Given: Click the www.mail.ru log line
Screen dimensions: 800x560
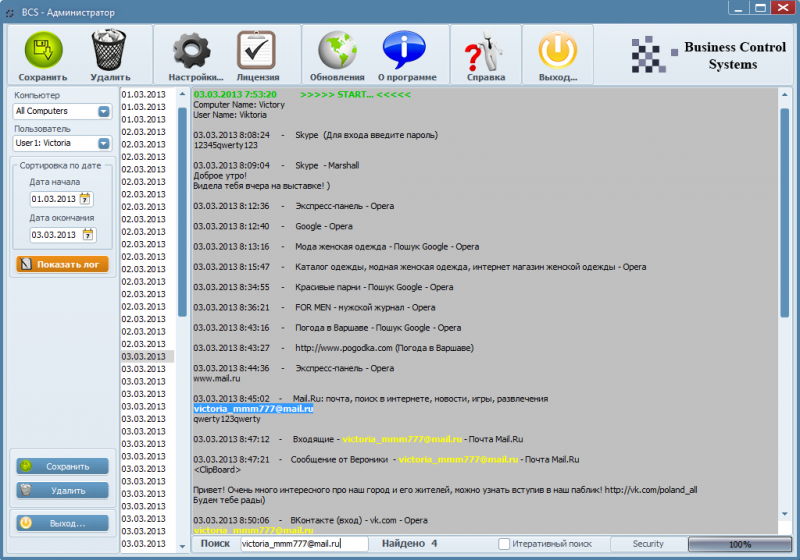Looking at the screenshot, I should (216, 378).
